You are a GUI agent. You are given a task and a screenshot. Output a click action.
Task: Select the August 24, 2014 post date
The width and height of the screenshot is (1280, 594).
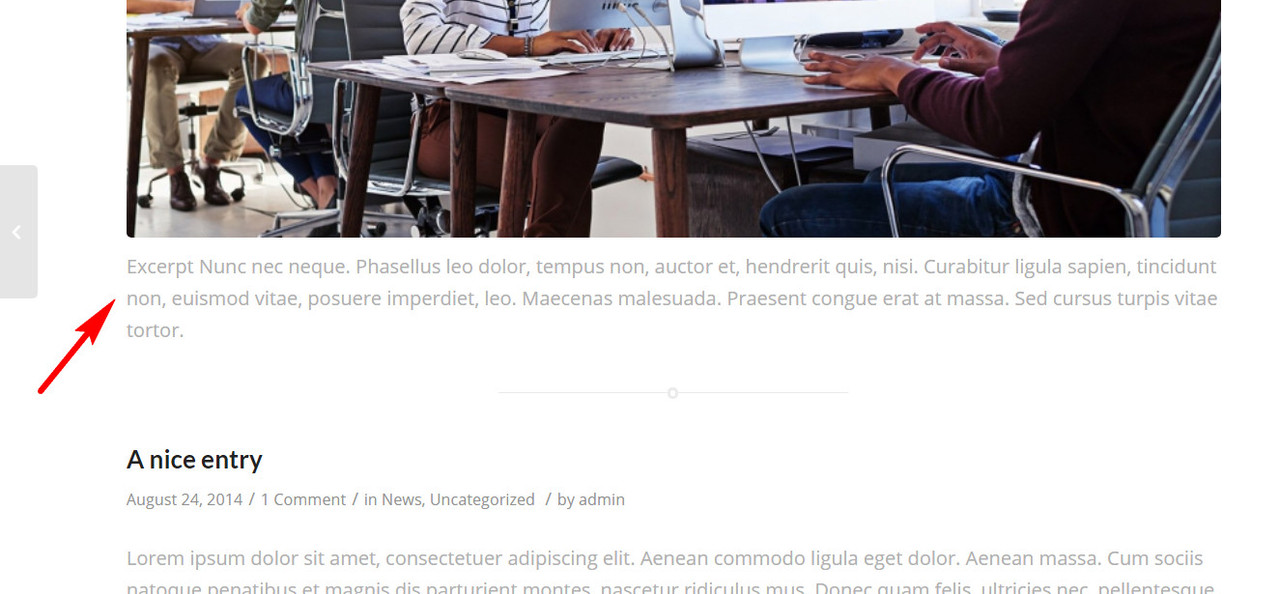(x=184, y=499)
